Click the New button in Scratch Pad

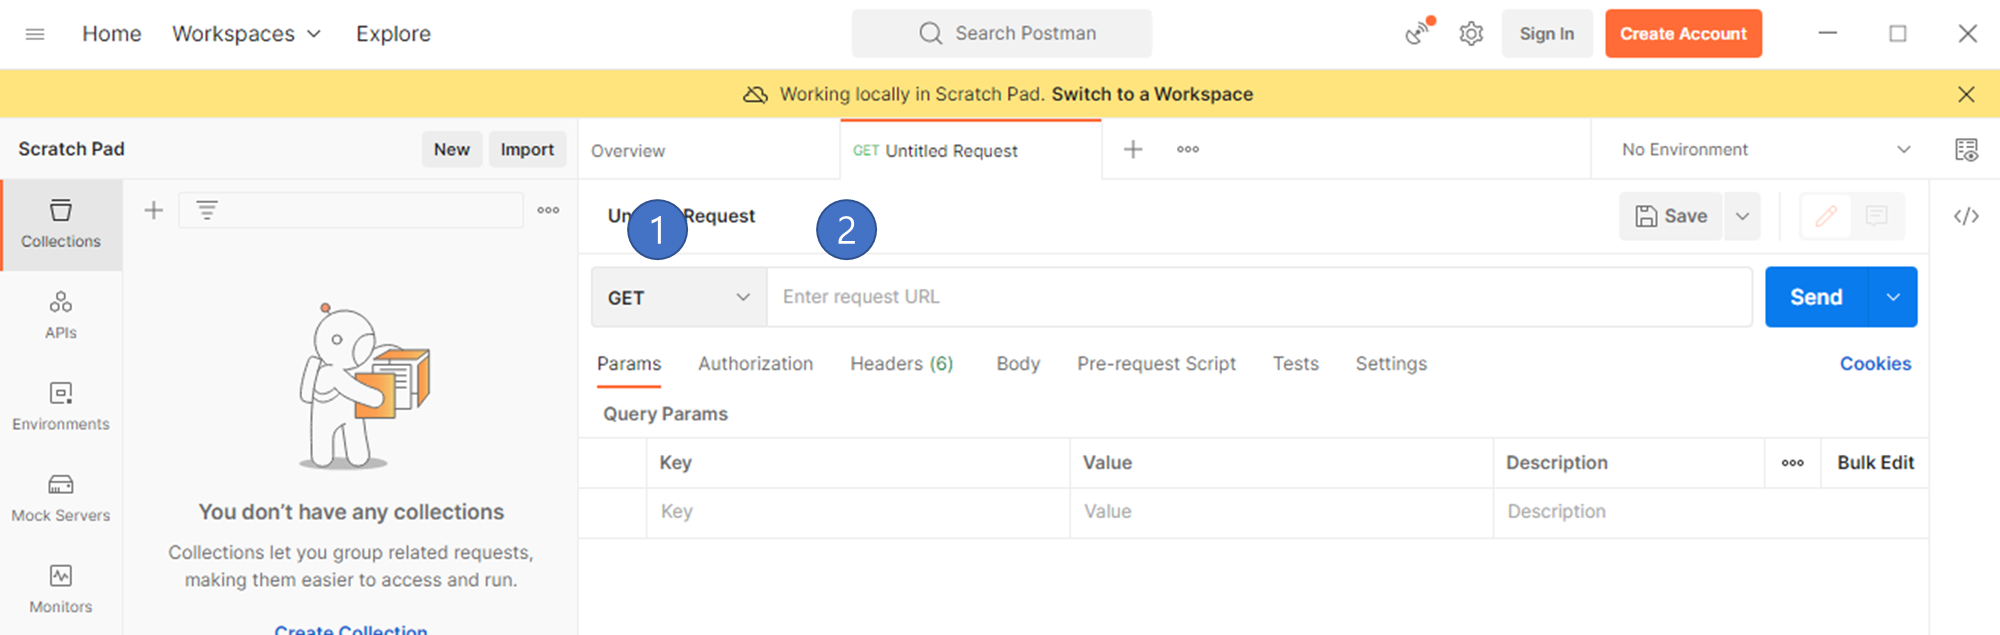click(452, 149)
